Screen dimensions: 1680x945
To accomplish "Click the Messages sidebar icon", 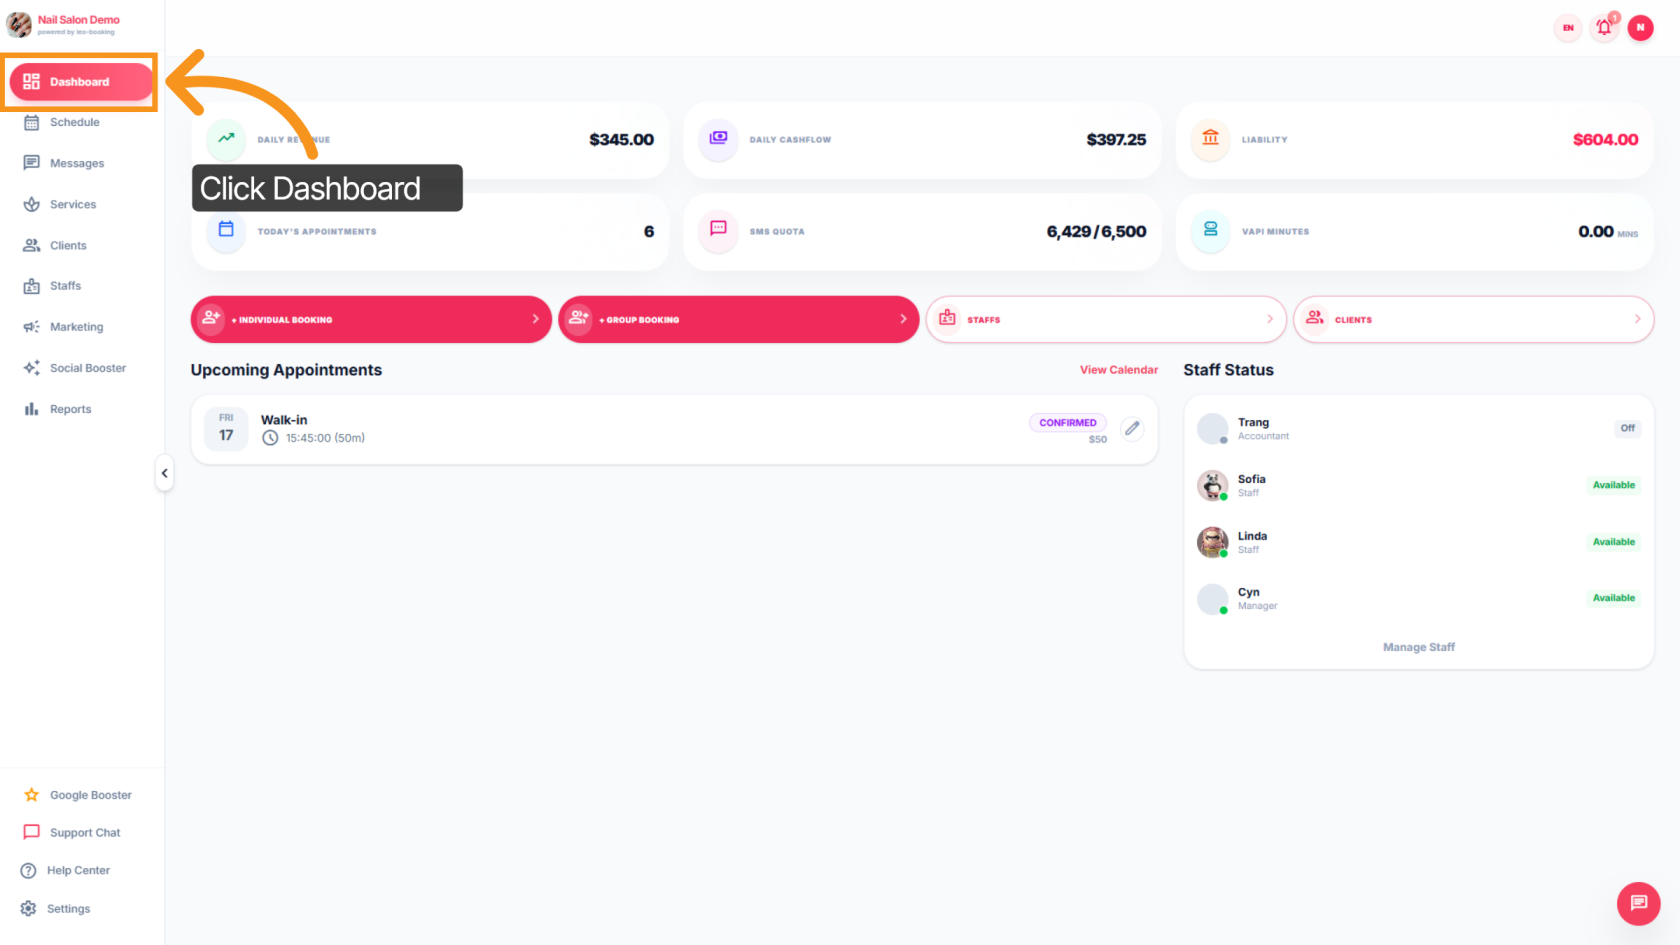I will 31,163.
